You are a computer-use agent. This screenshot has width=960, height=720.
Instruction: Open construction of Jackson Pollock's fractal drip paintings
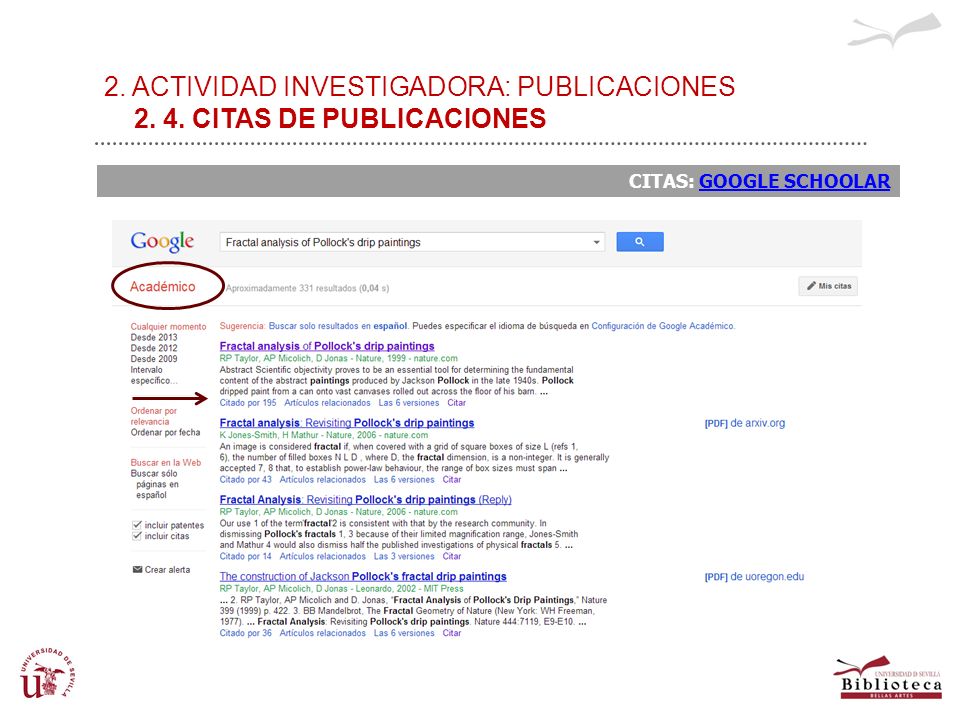(363, 576)
